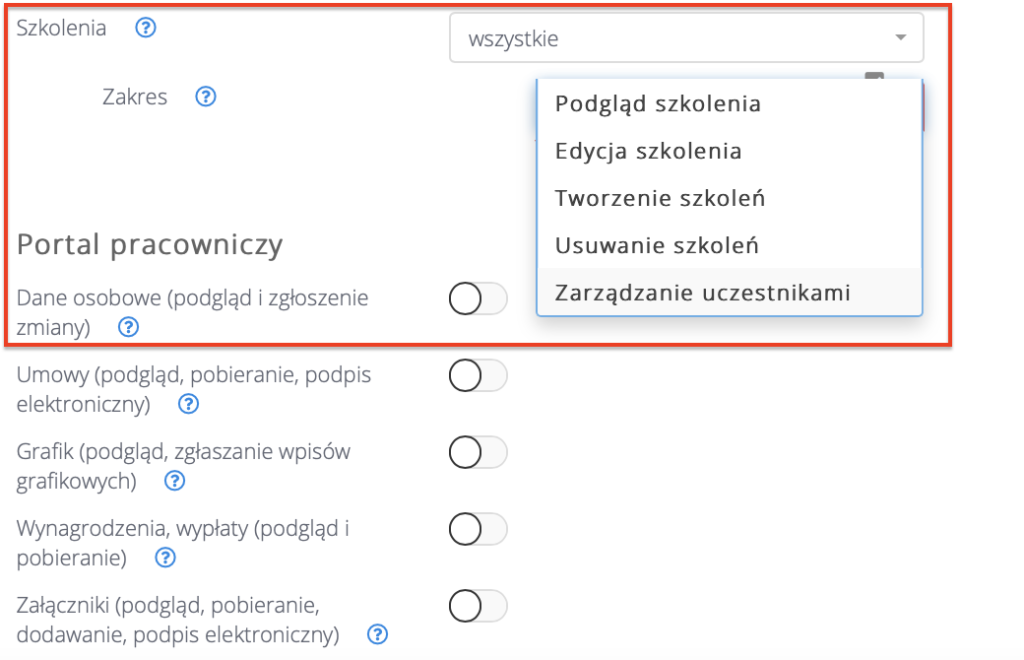Pick 'Usuwanie szkoleń' in dropdown
This screenshot has height=660, width=1024.
[656, 245]
